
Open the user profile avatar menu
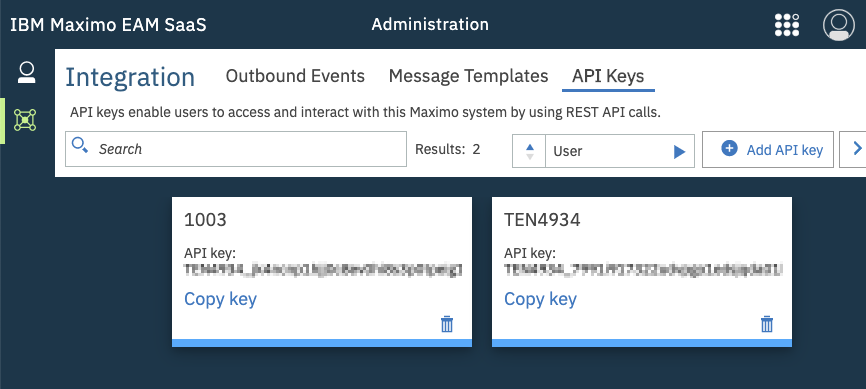point(838,25)
